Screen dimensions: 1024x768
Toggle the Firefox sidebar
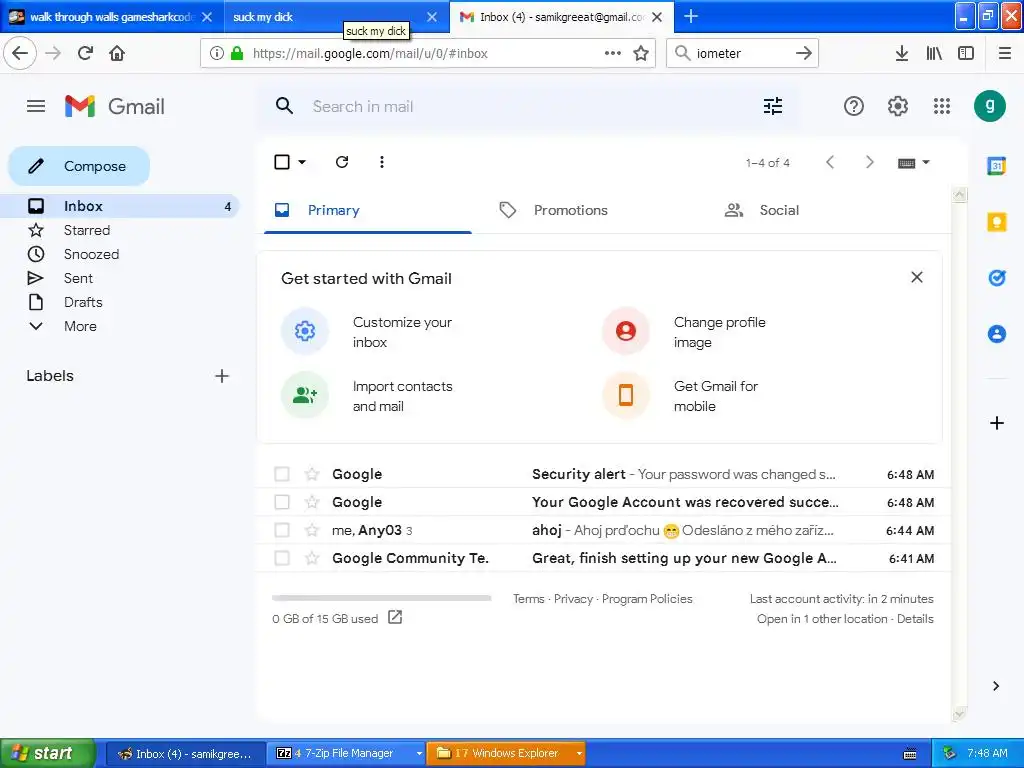966,53
